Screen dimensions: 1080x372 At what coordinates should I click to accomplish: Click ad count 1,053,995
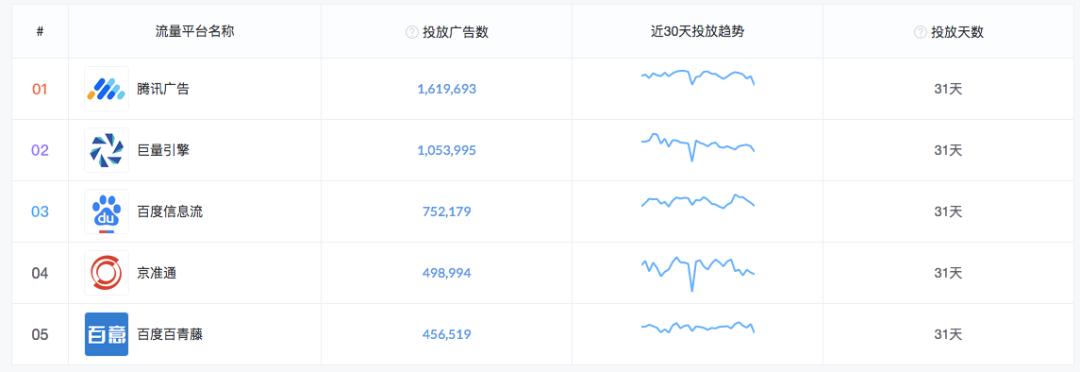pyautogui.click(x=446, y=150)
